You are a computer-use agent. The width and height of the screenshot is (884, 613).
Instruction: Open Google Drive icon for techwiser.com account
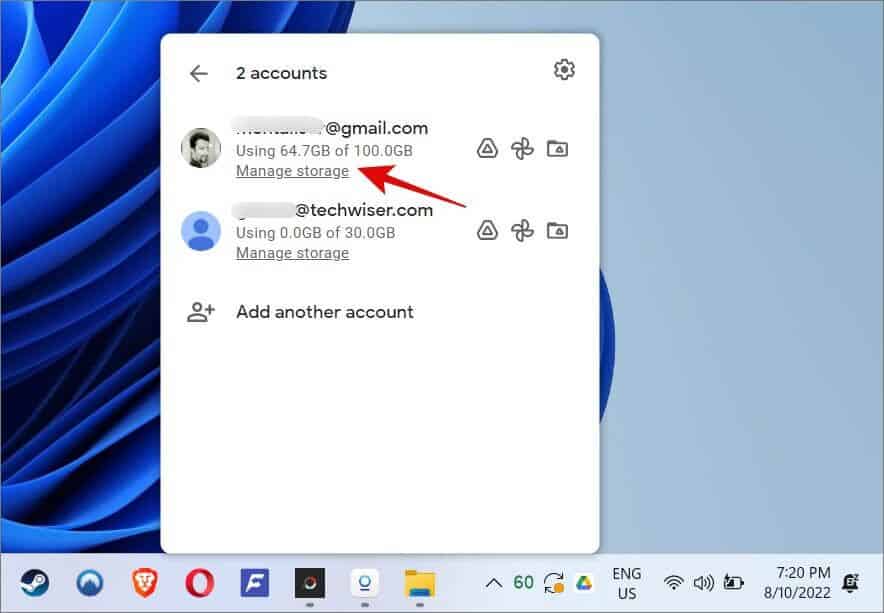click(x=487, y=231)
